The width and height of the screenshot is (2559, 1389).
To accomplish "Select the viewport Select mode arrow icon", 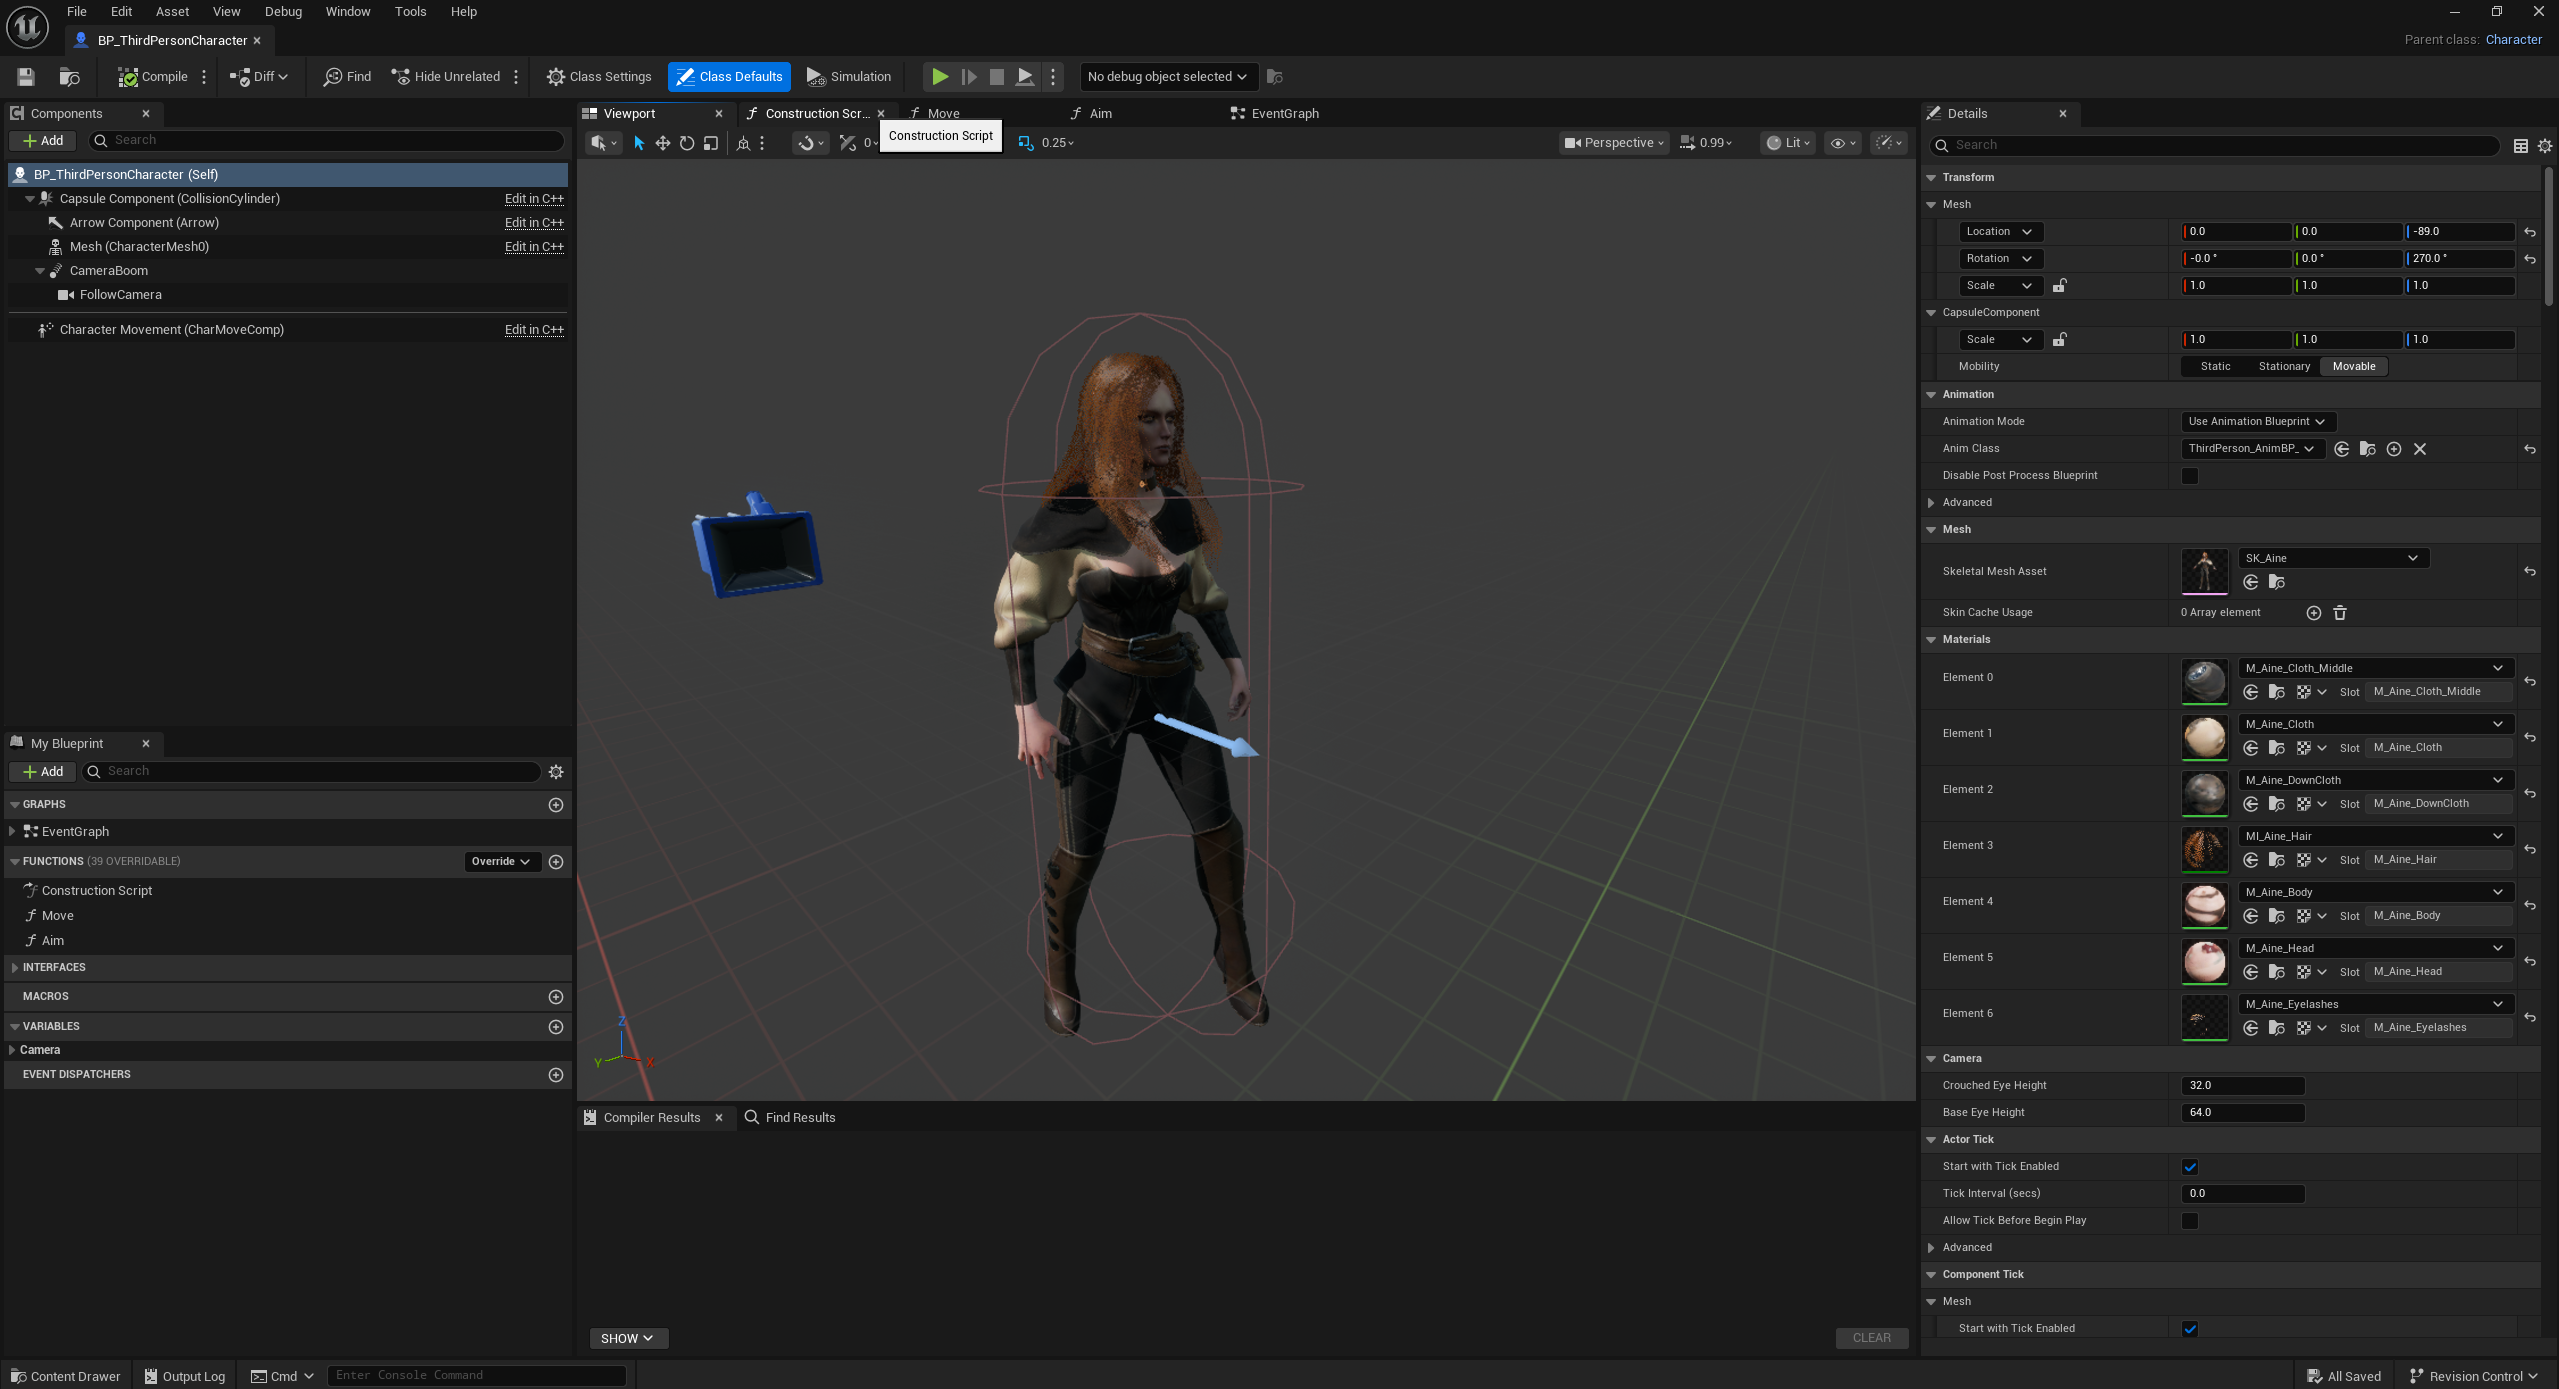I will [639, 143].
